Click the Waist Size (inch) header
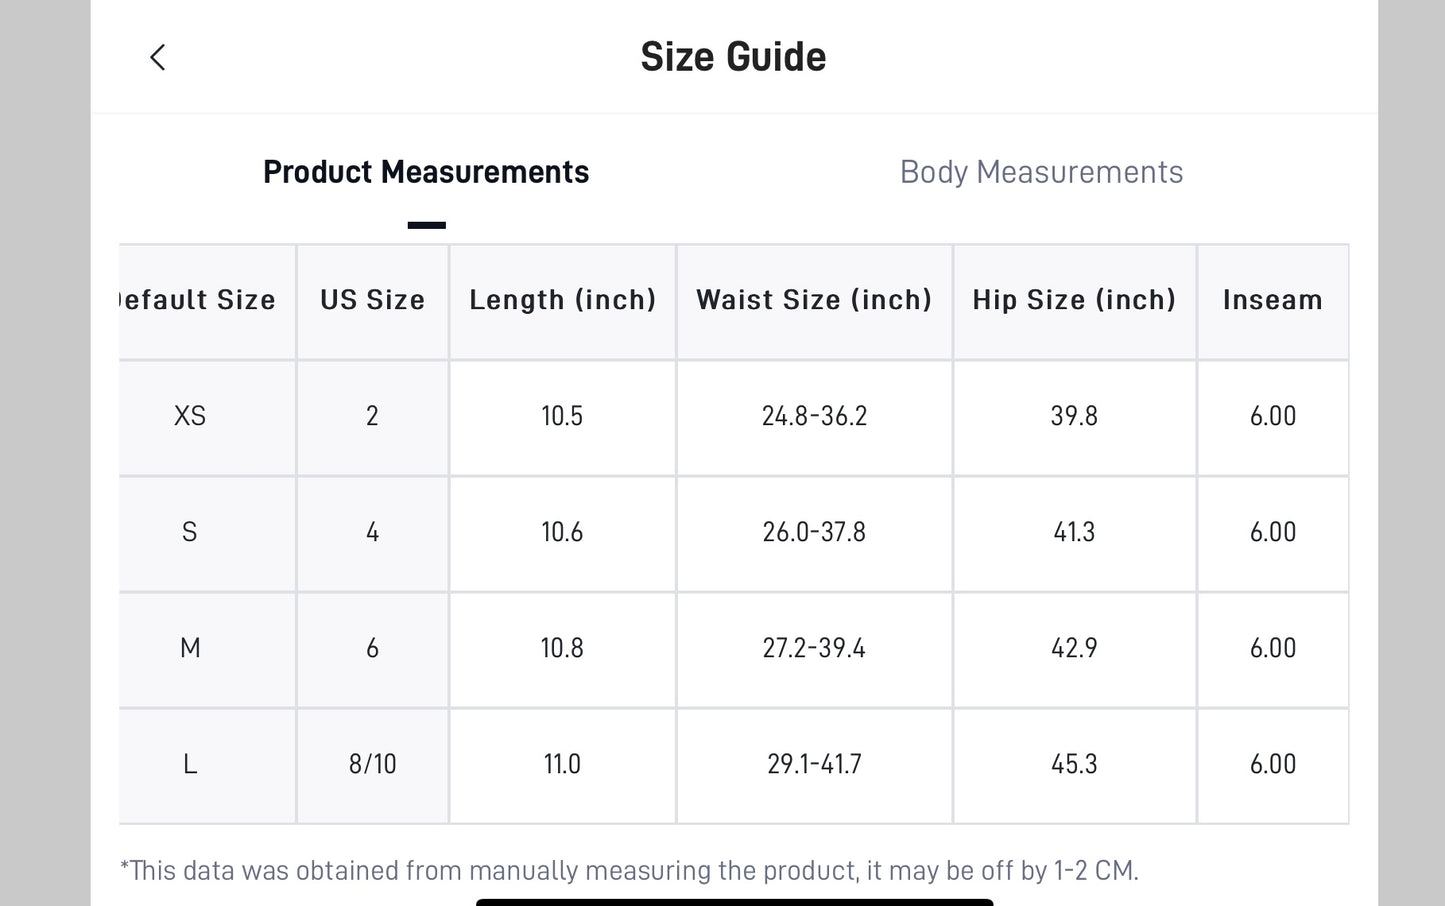The width and height of the screenshot is (1445, 906). 814,300
